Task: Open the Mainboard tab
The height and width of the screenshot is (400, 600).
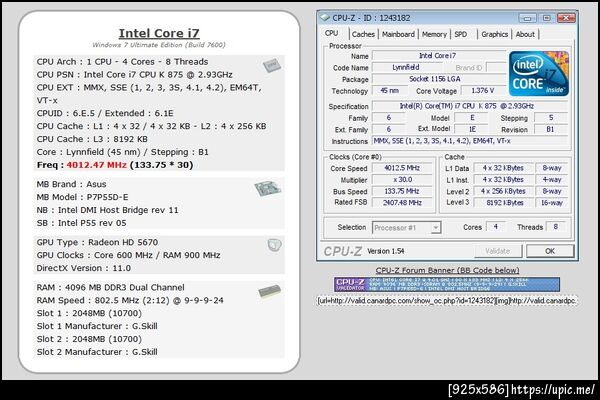Action: [x=398, y=34]
